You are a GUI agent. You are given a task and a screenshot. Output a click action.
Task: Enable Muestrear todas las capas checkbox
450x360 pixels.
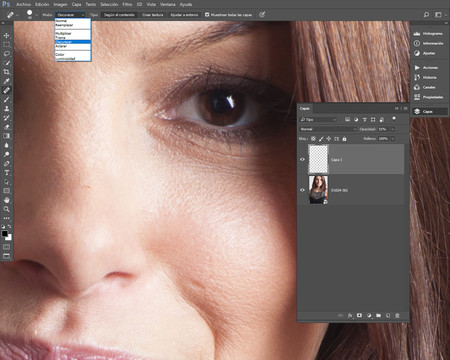pyautogui.click(x=207, y=15)
